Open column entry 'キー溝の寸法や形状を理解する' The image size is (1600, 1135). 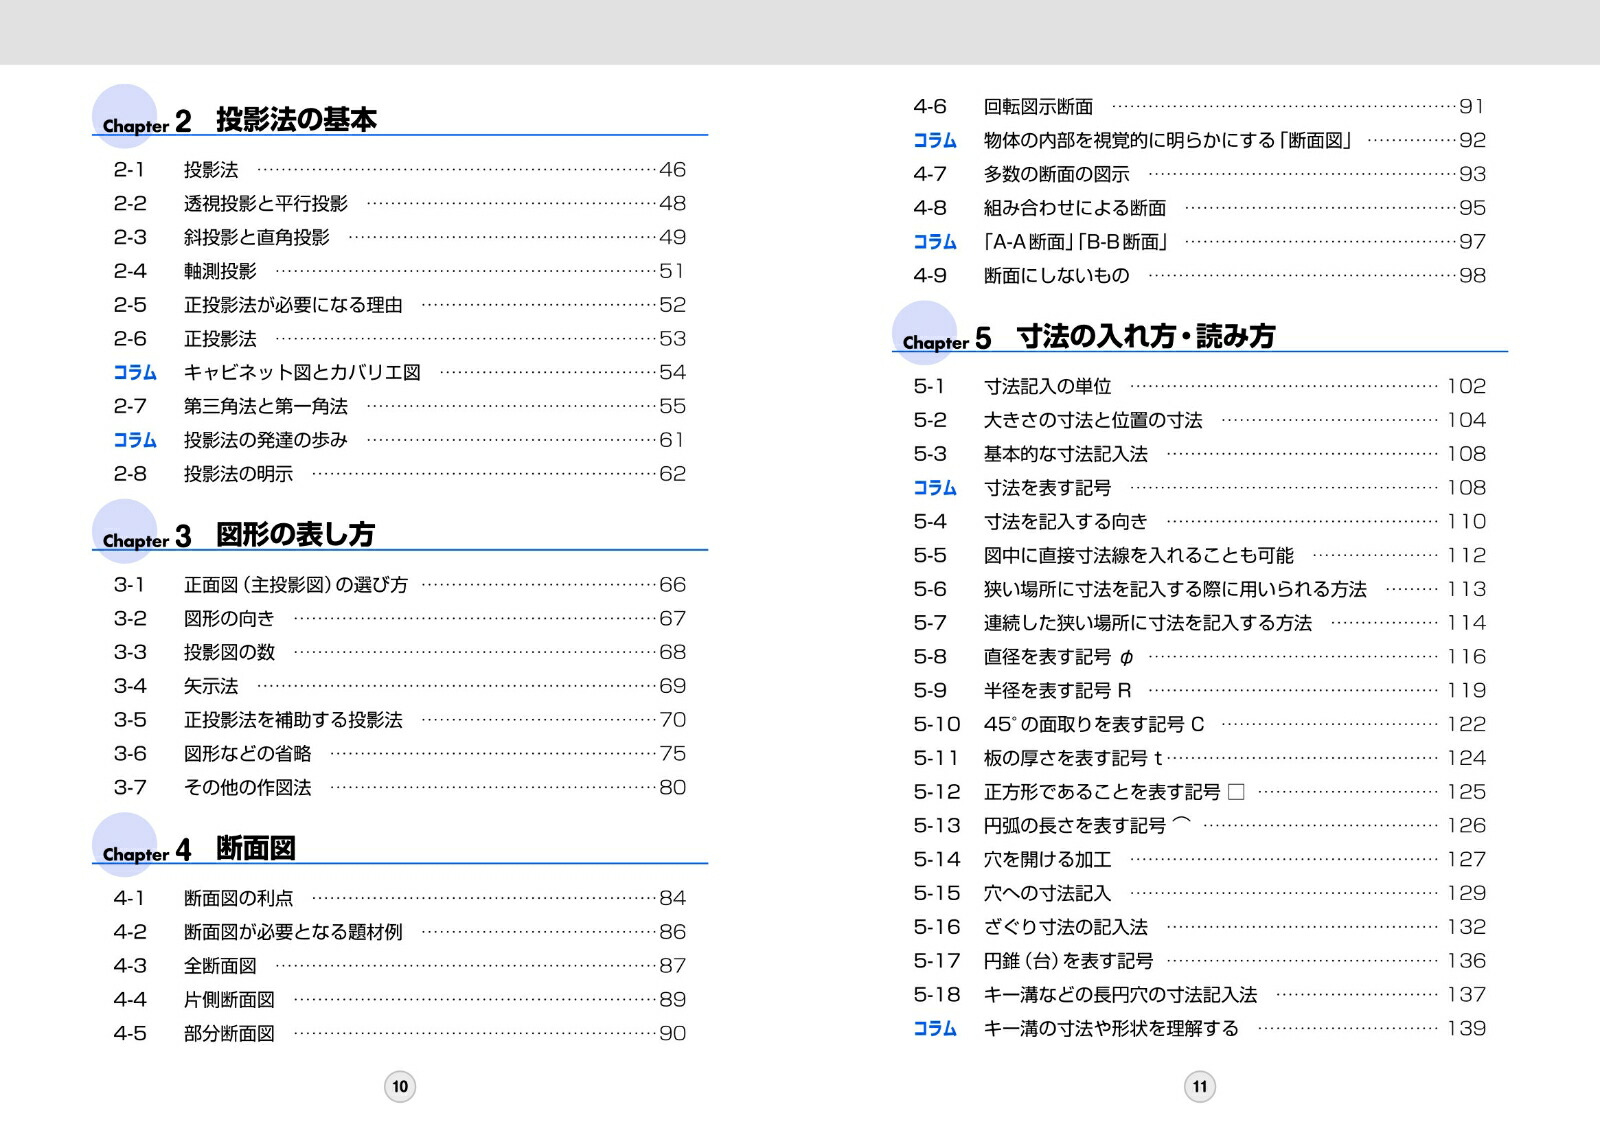tap(1200, 1029)
